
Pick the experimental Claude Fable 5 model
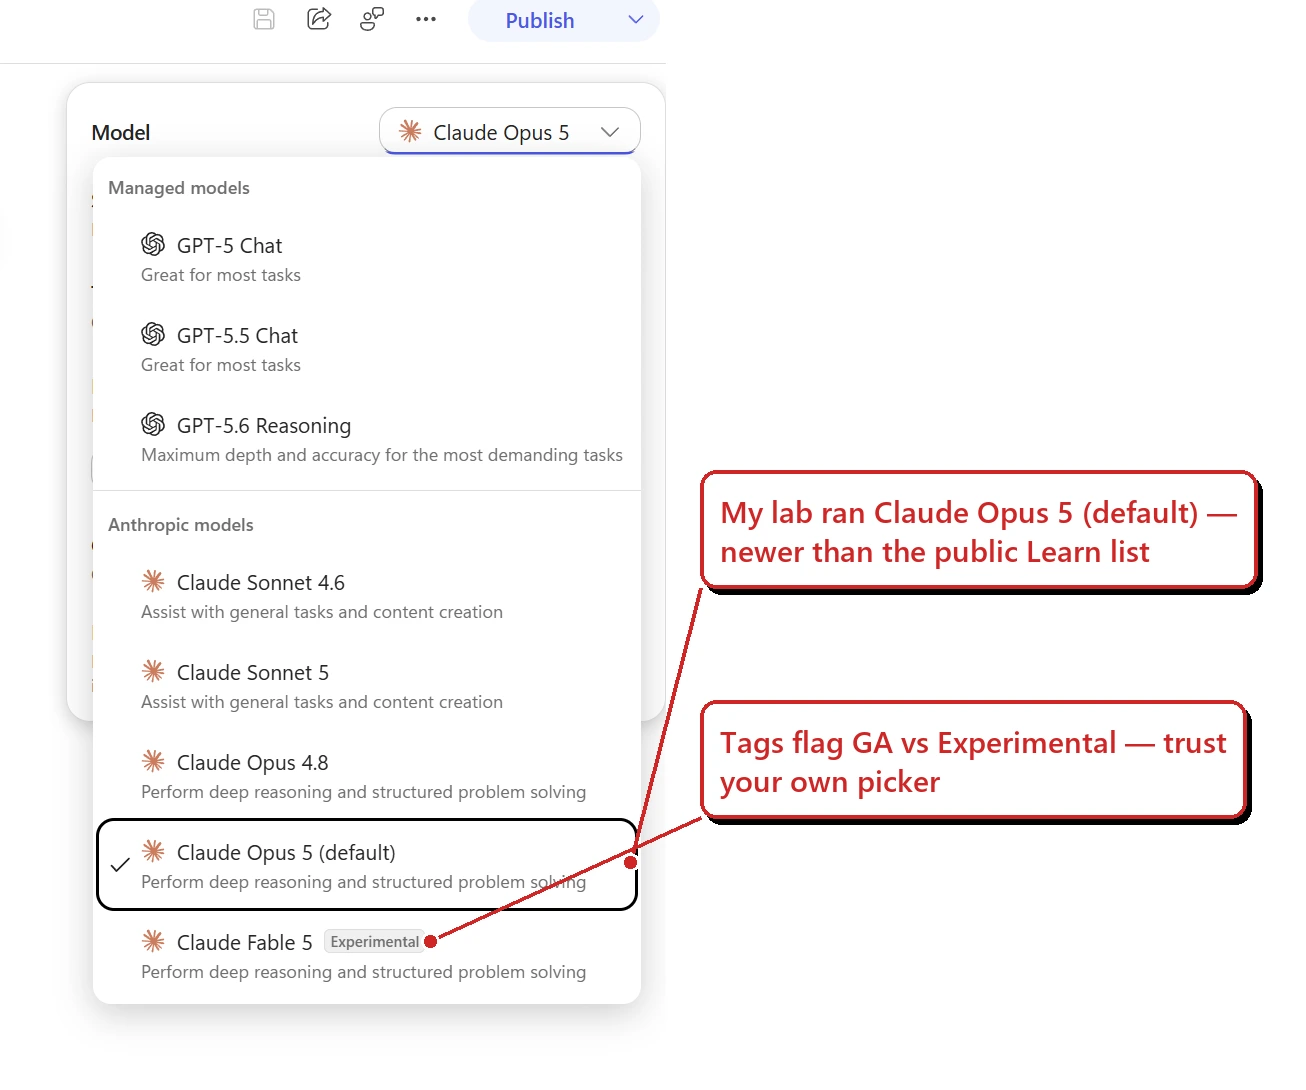(367, 956)
